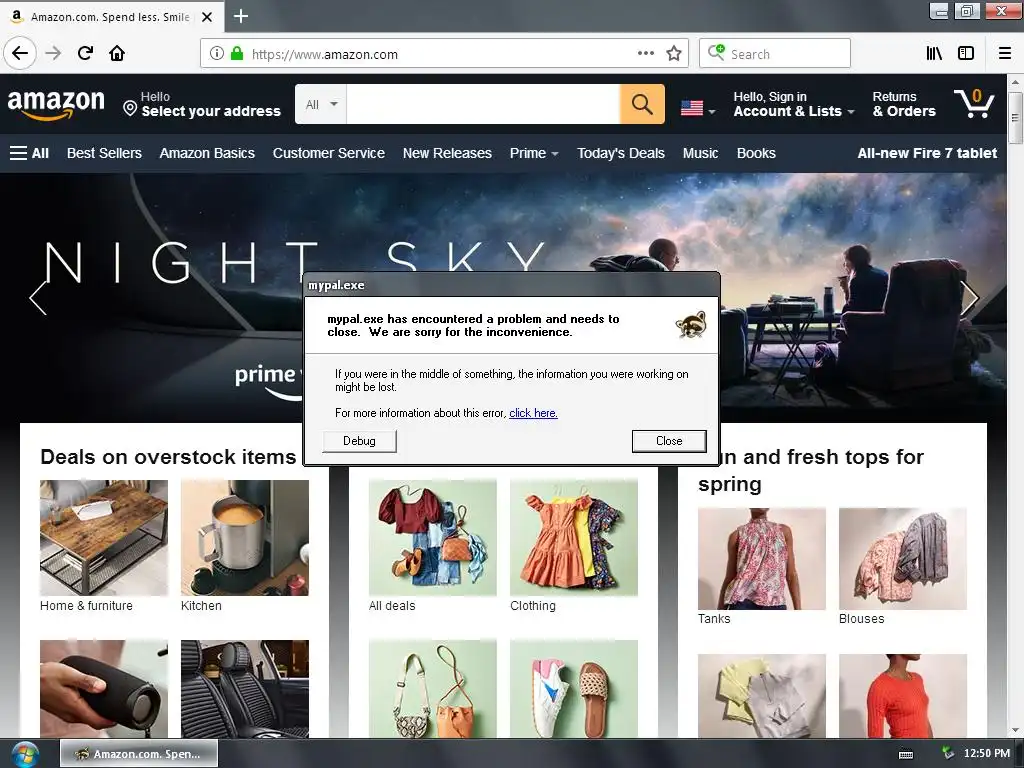Reload the current page
The height and width of the screenshot is (768, 1024).
coord(85,54)
